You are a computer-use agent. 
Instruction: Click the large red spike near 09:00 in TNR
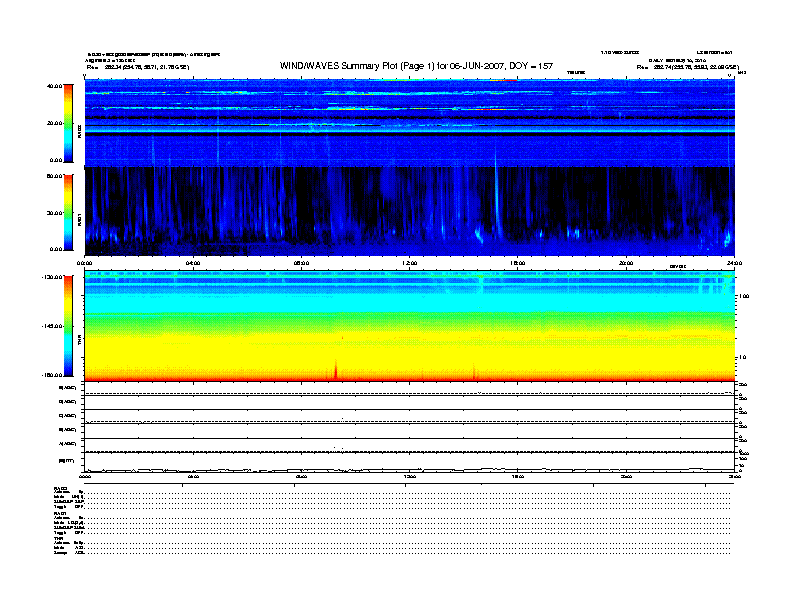coord(335,370)
